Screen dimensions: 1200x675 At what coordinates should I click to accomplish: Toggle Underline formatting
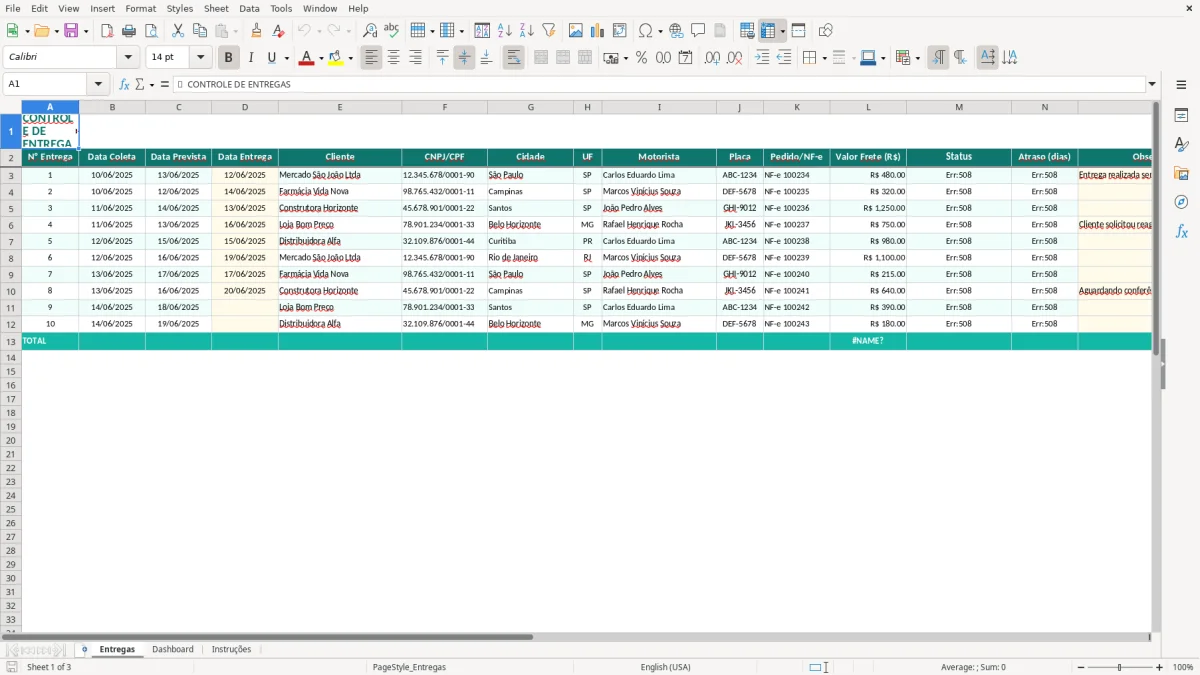(271, 58)
